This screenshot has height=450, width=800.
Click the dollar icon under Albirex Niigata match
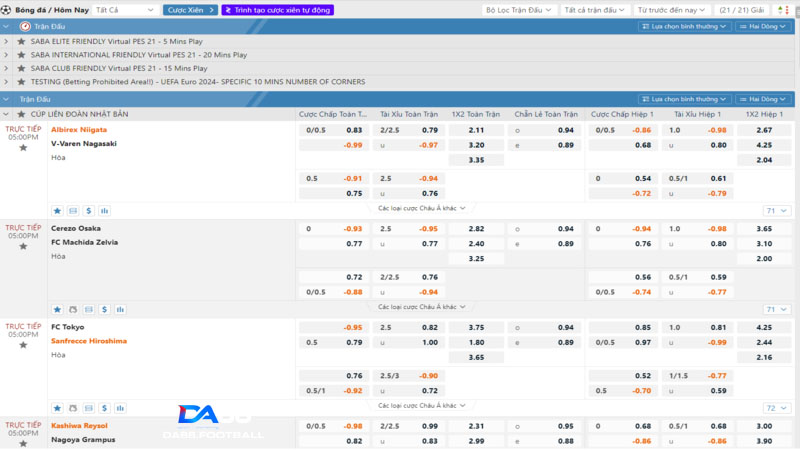pos(89,211)
